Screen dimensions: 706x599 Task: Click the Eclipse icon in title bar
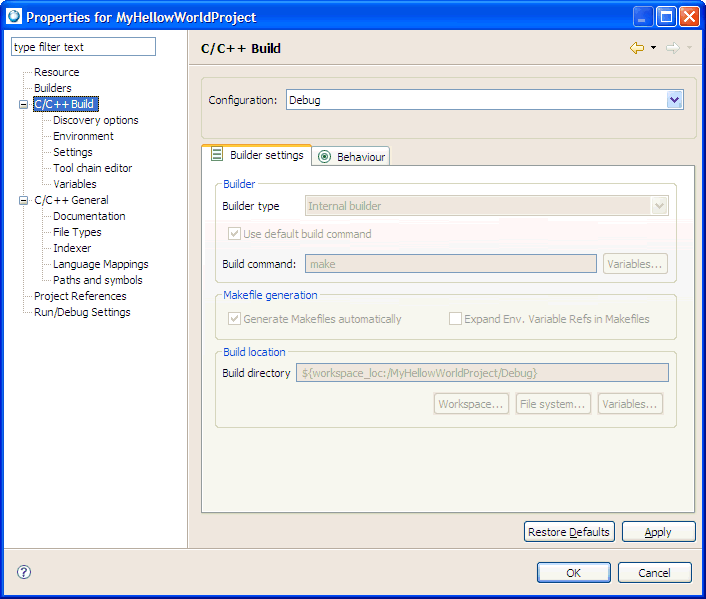click(14, 16)
